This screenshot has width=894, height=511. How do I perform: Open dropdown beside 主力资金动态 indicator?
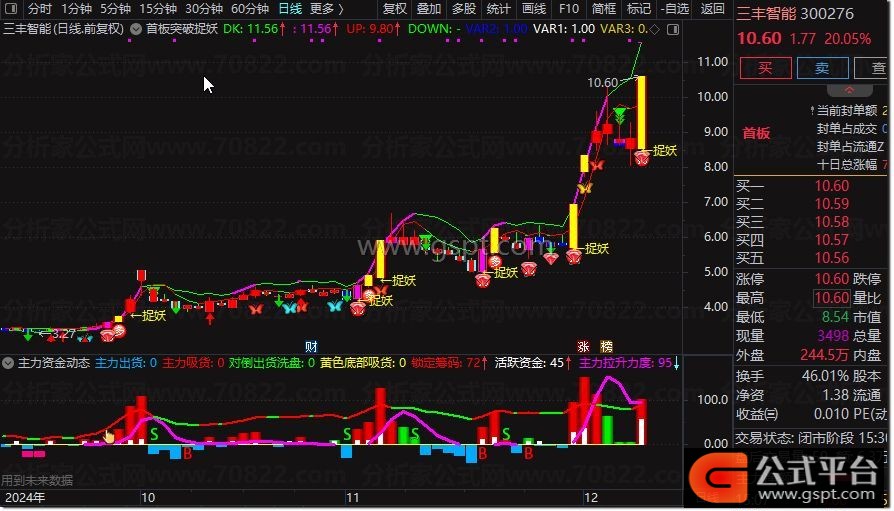pos(8,363)
